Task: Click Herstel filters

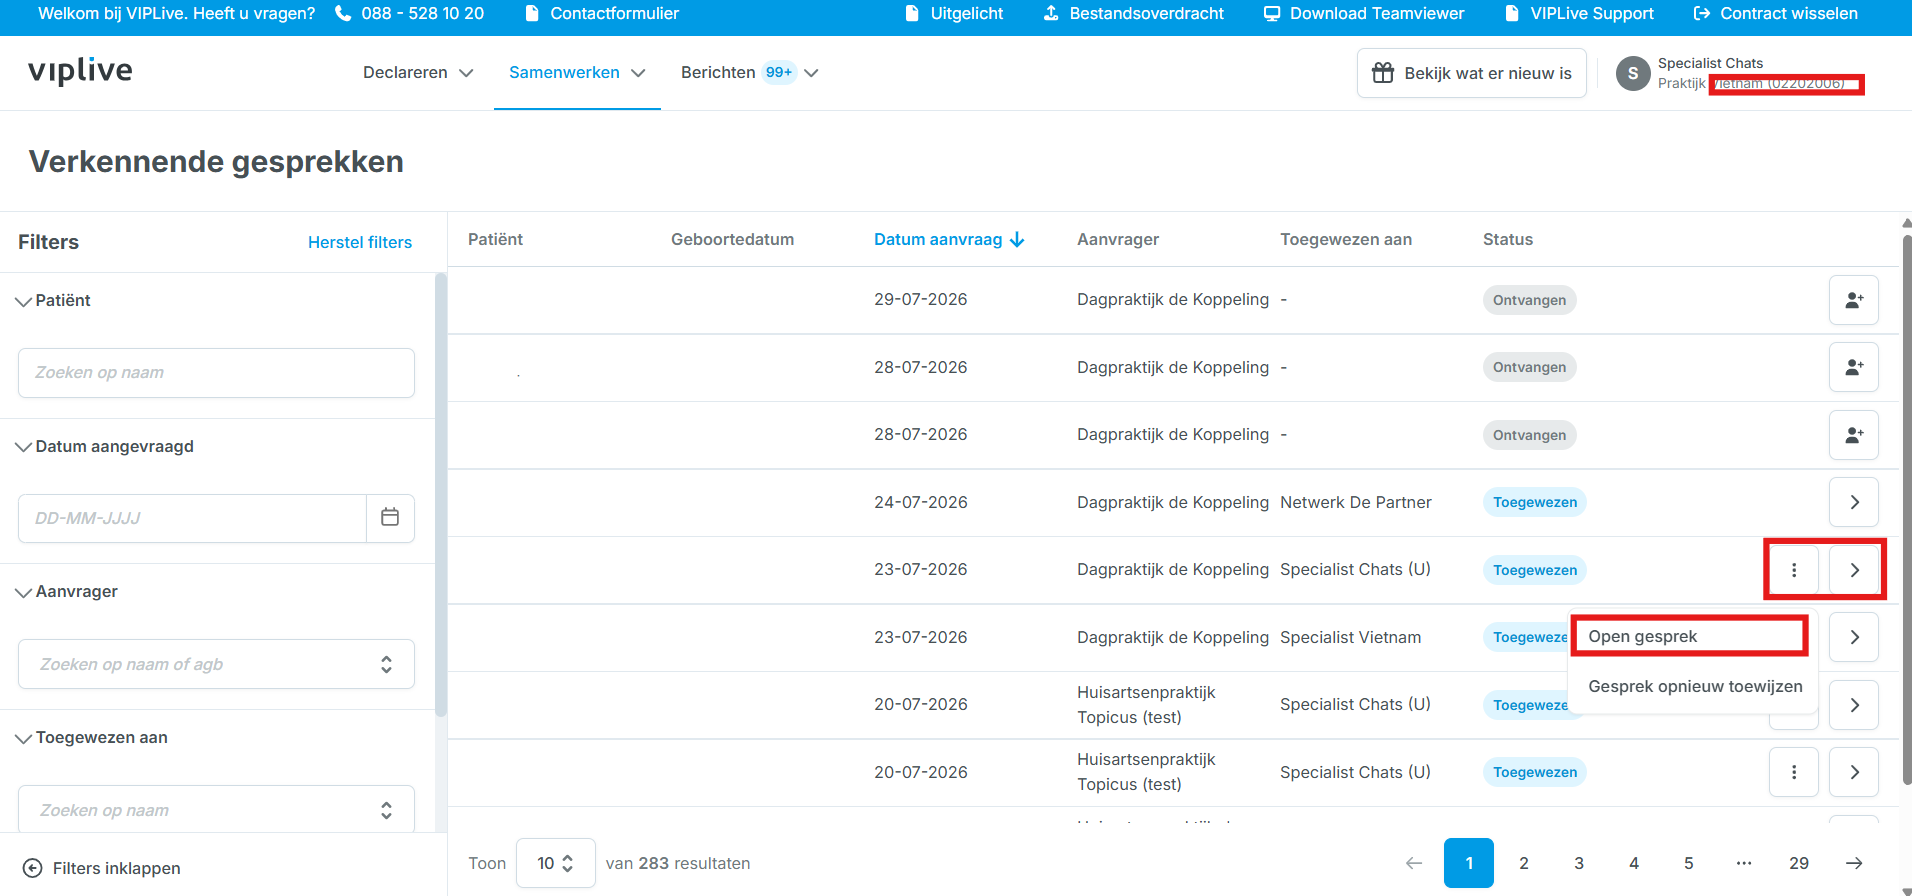Action: click(360, 242)
